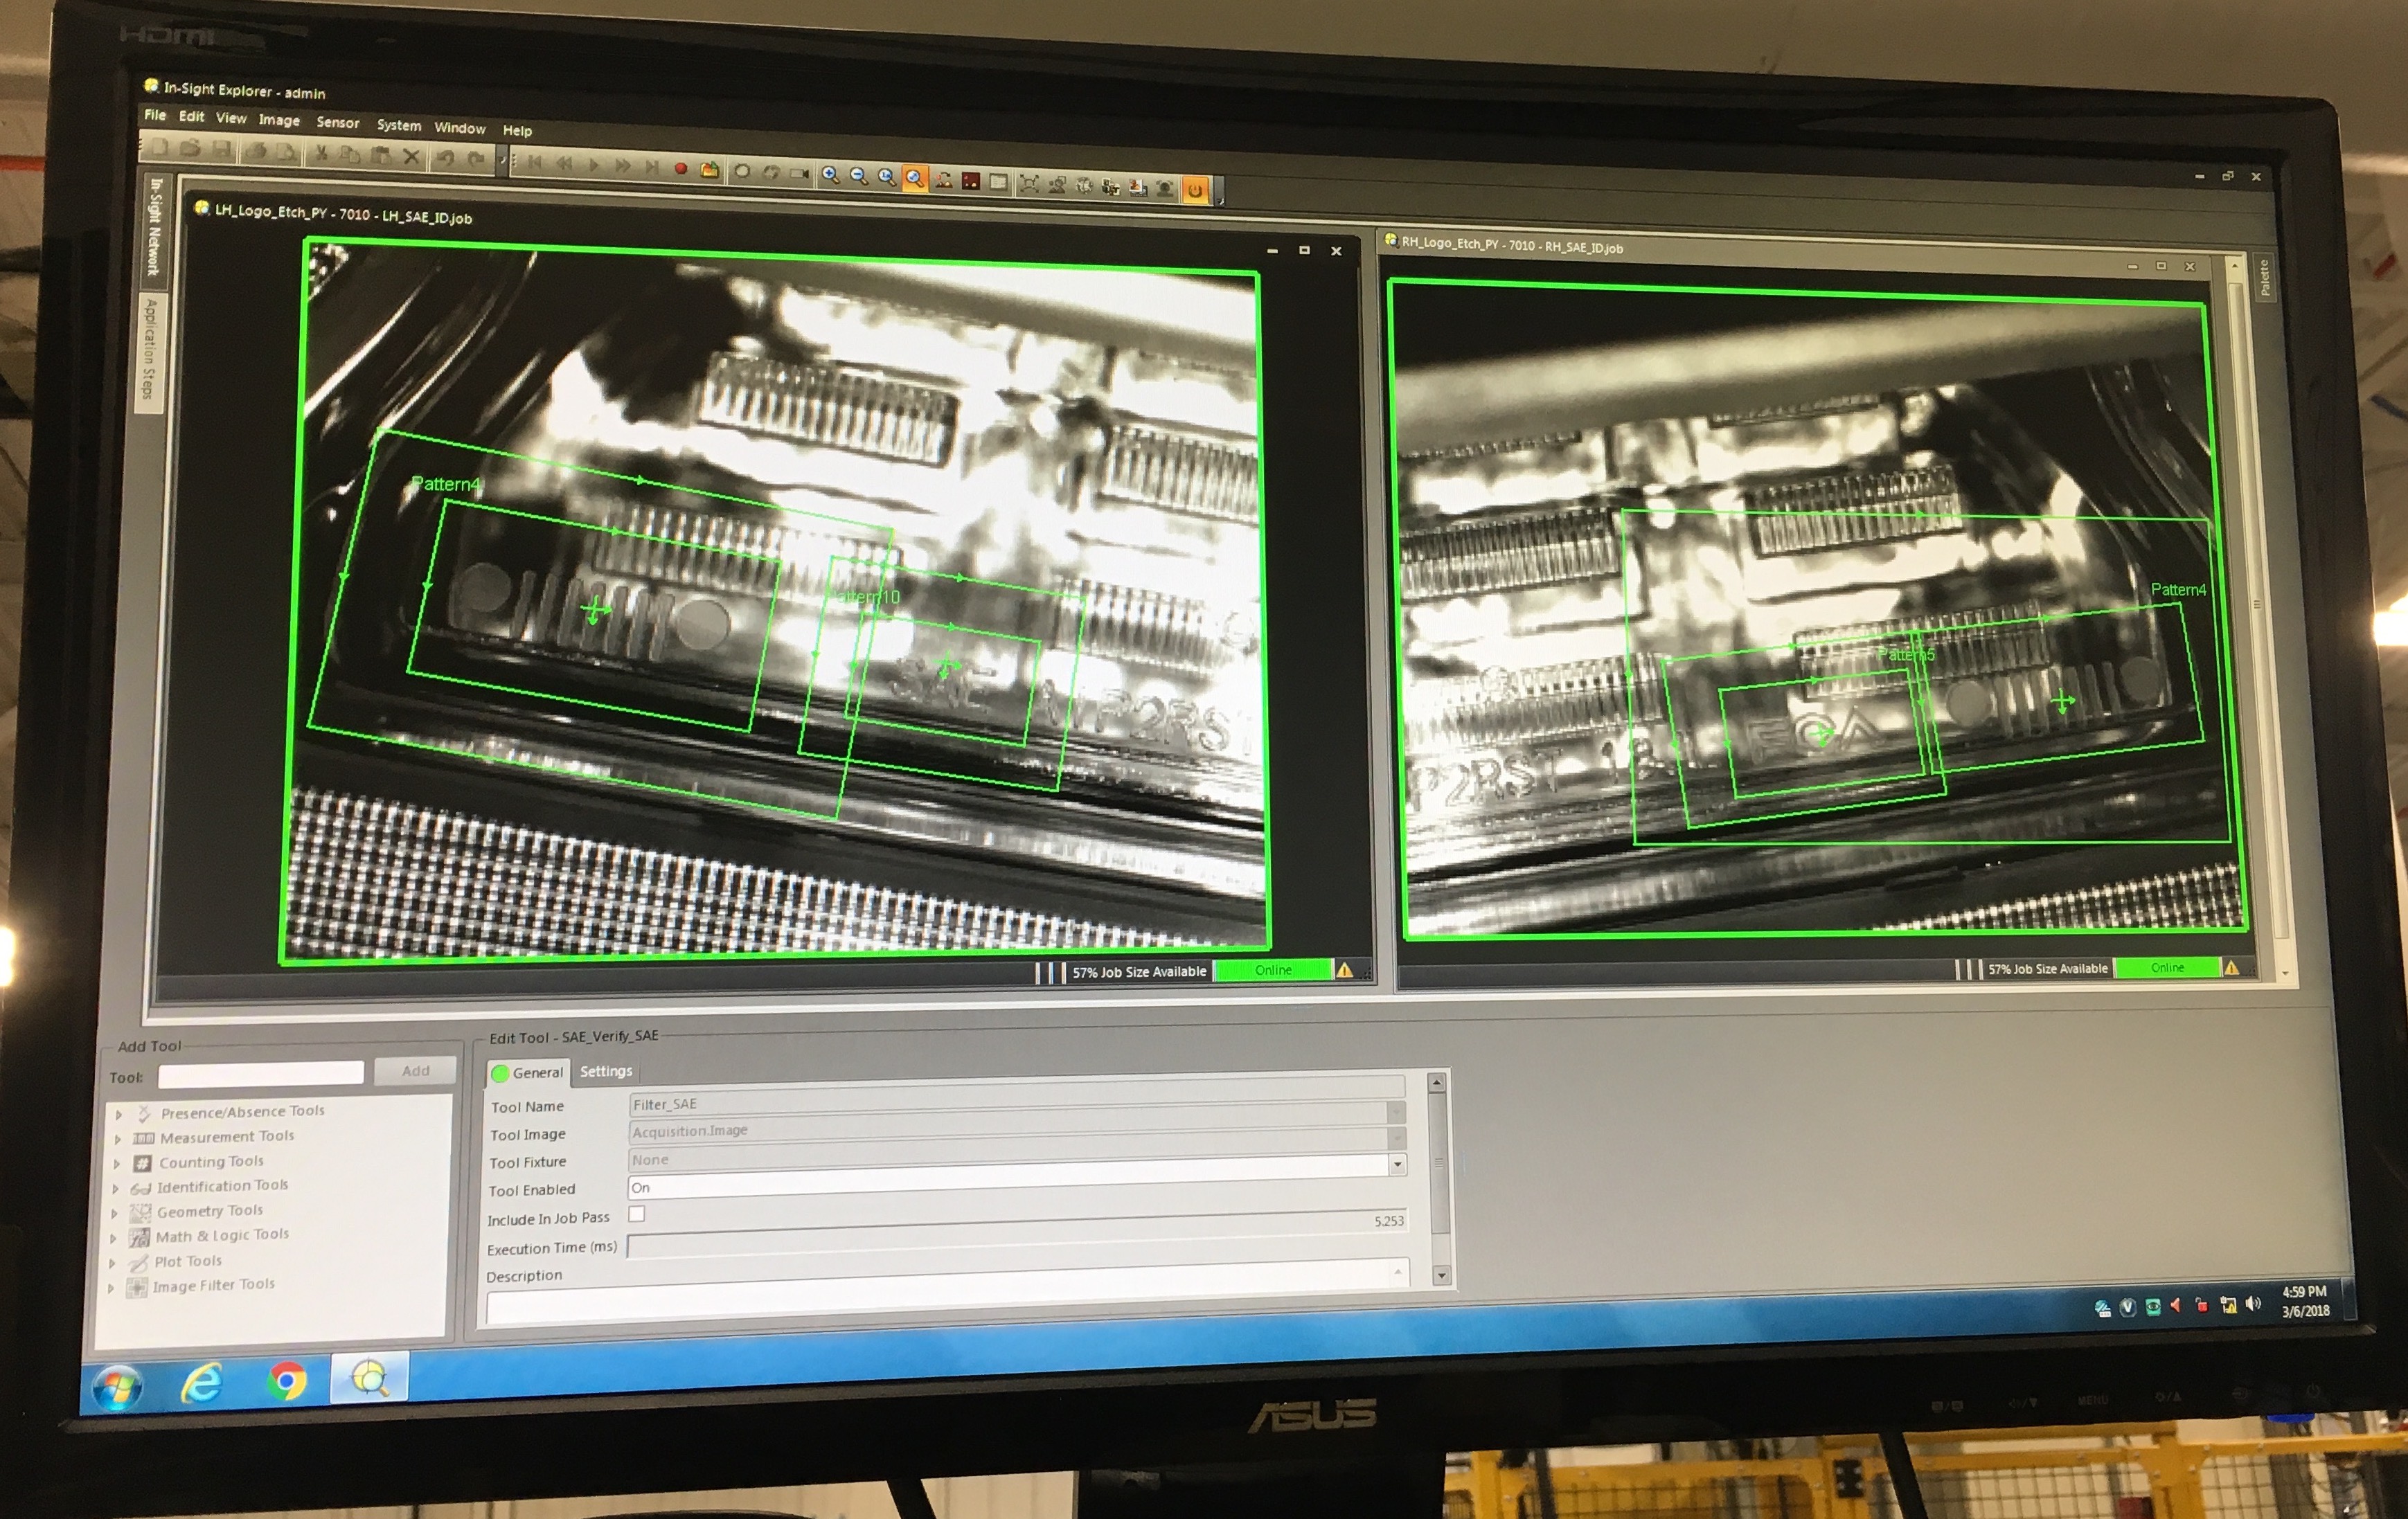The image size is (2408, 1519).
Task: Click the red Record button in toolbar
Action: point(681,169)
